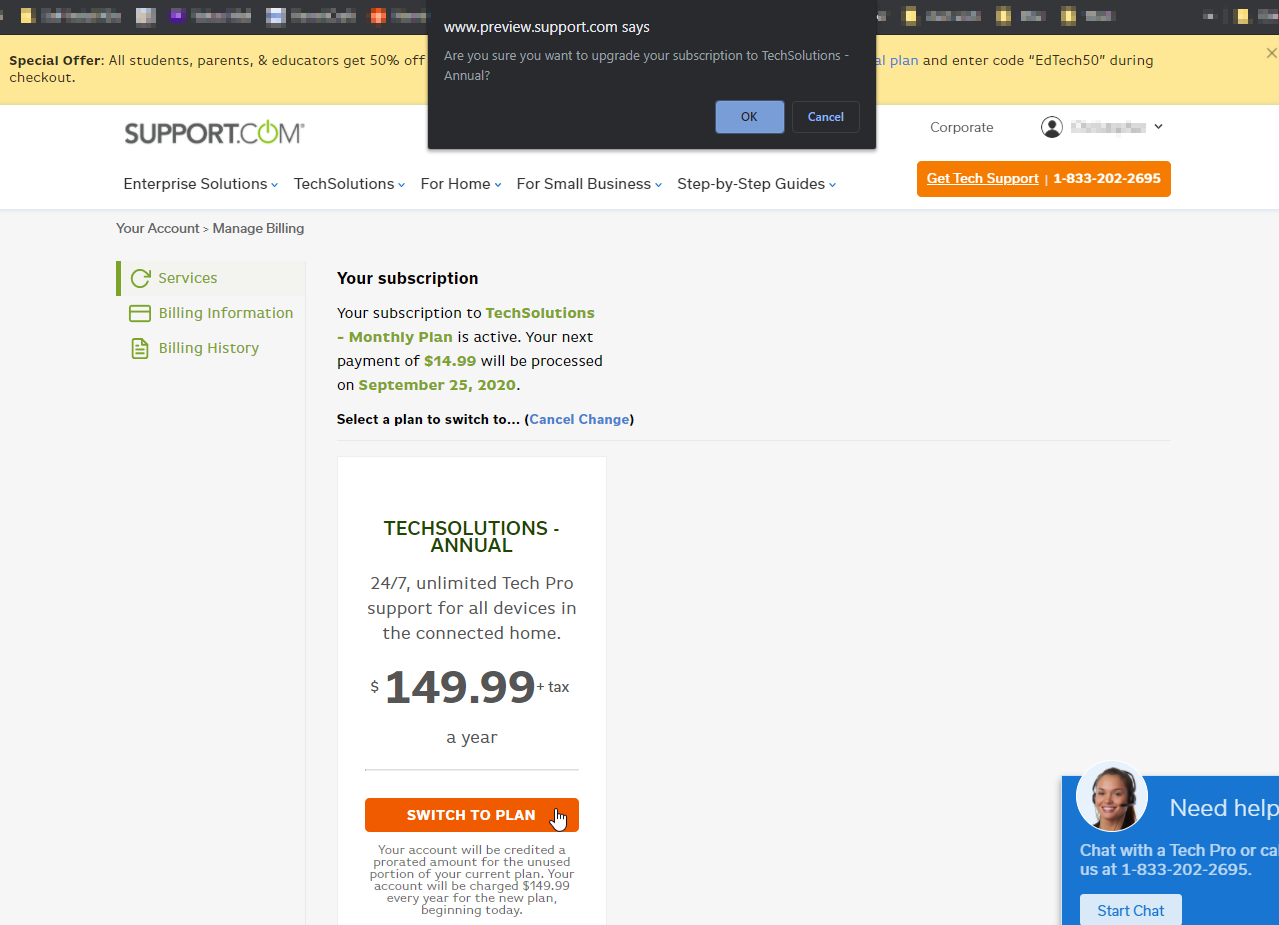The width and height of the screenshot is (1279, 925).
Task: Click the Get Tech Support link
Action: tap(982, 179)
